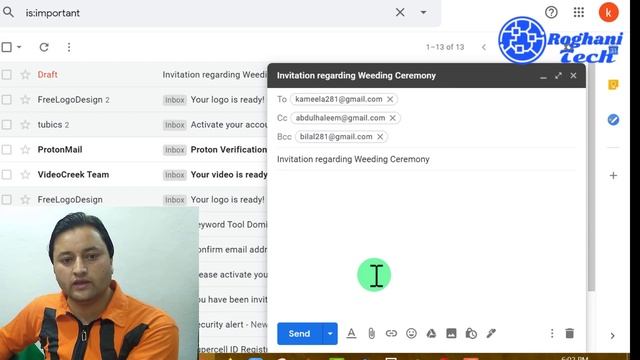
Task: Open the Keep side panel icon
Action: click(613, 84)
